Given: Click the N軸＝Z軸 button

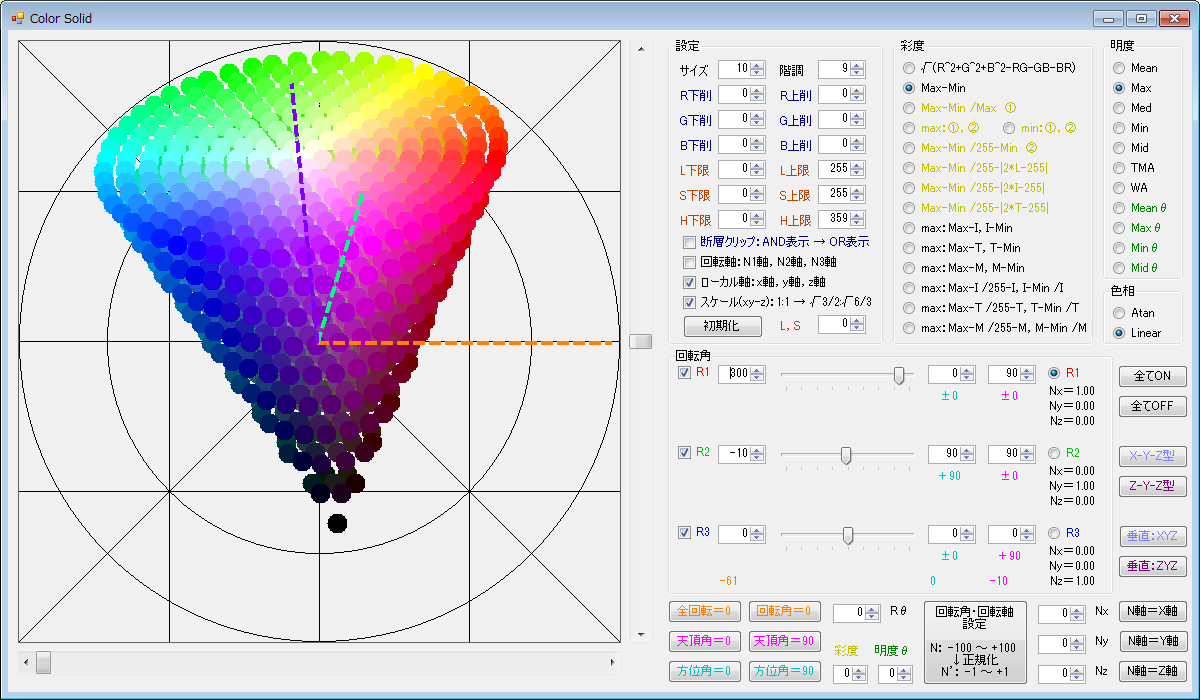Looking at the screenshot, I should click(1153, 671).
